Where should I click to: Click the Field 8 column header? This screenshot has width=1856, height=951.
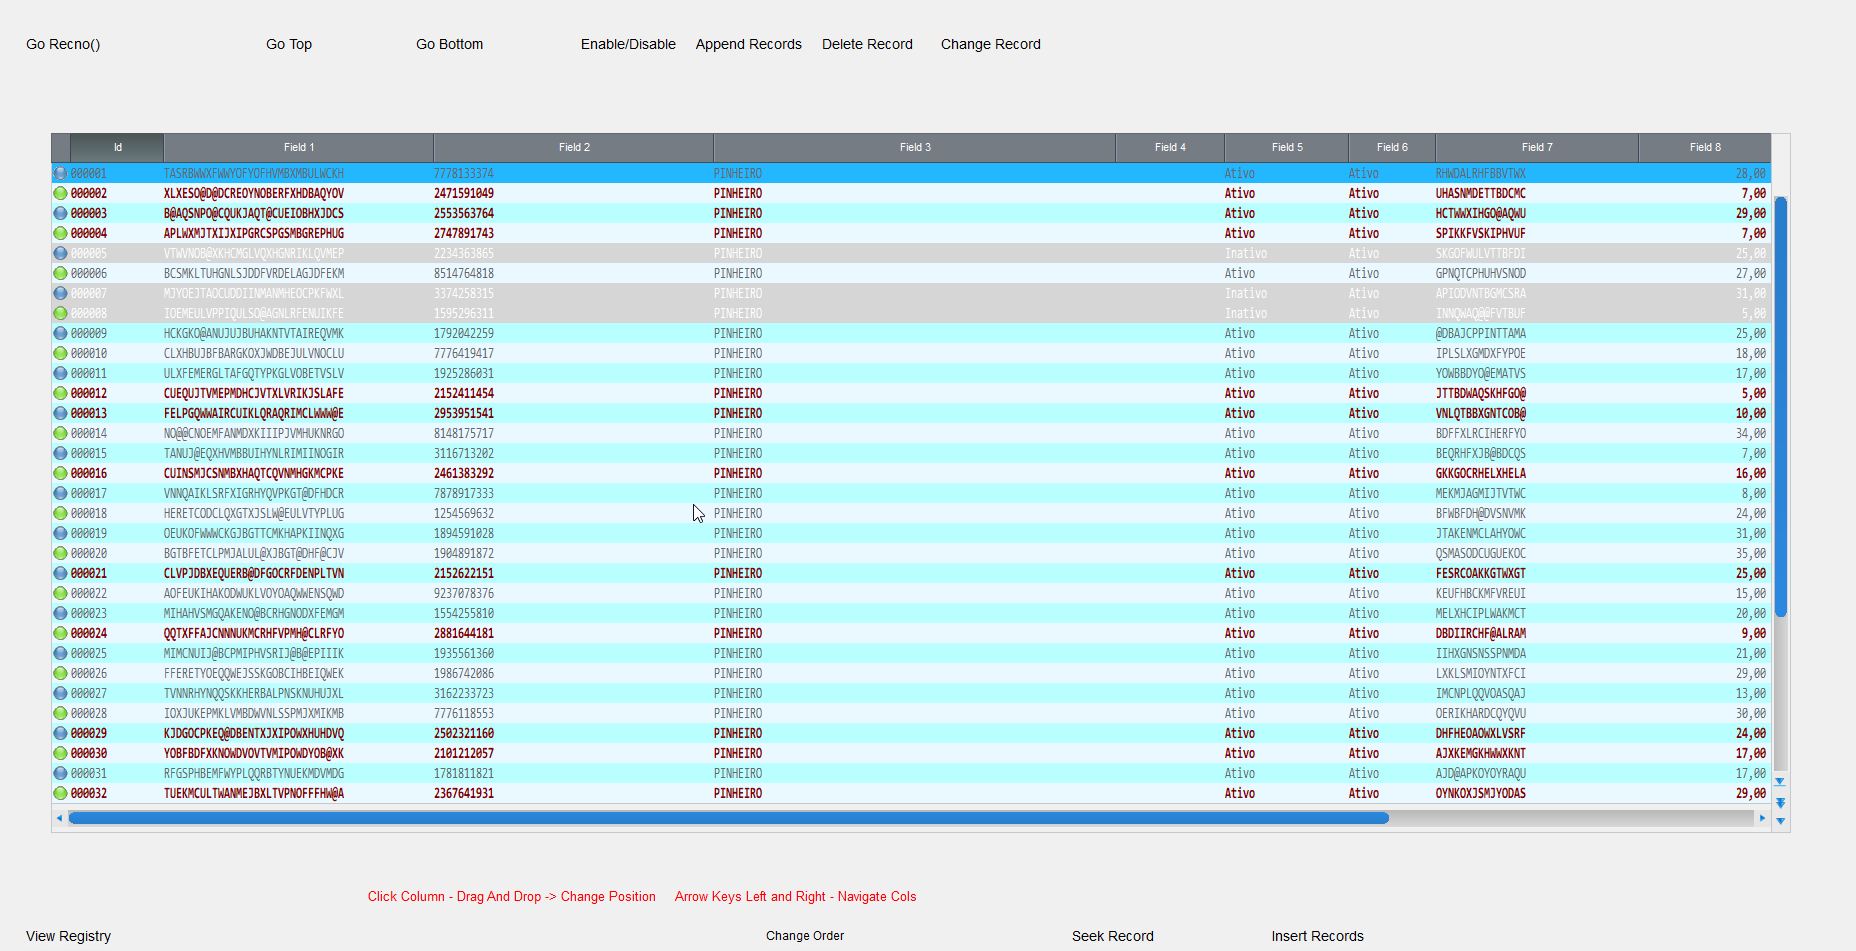coord(1704,147)
